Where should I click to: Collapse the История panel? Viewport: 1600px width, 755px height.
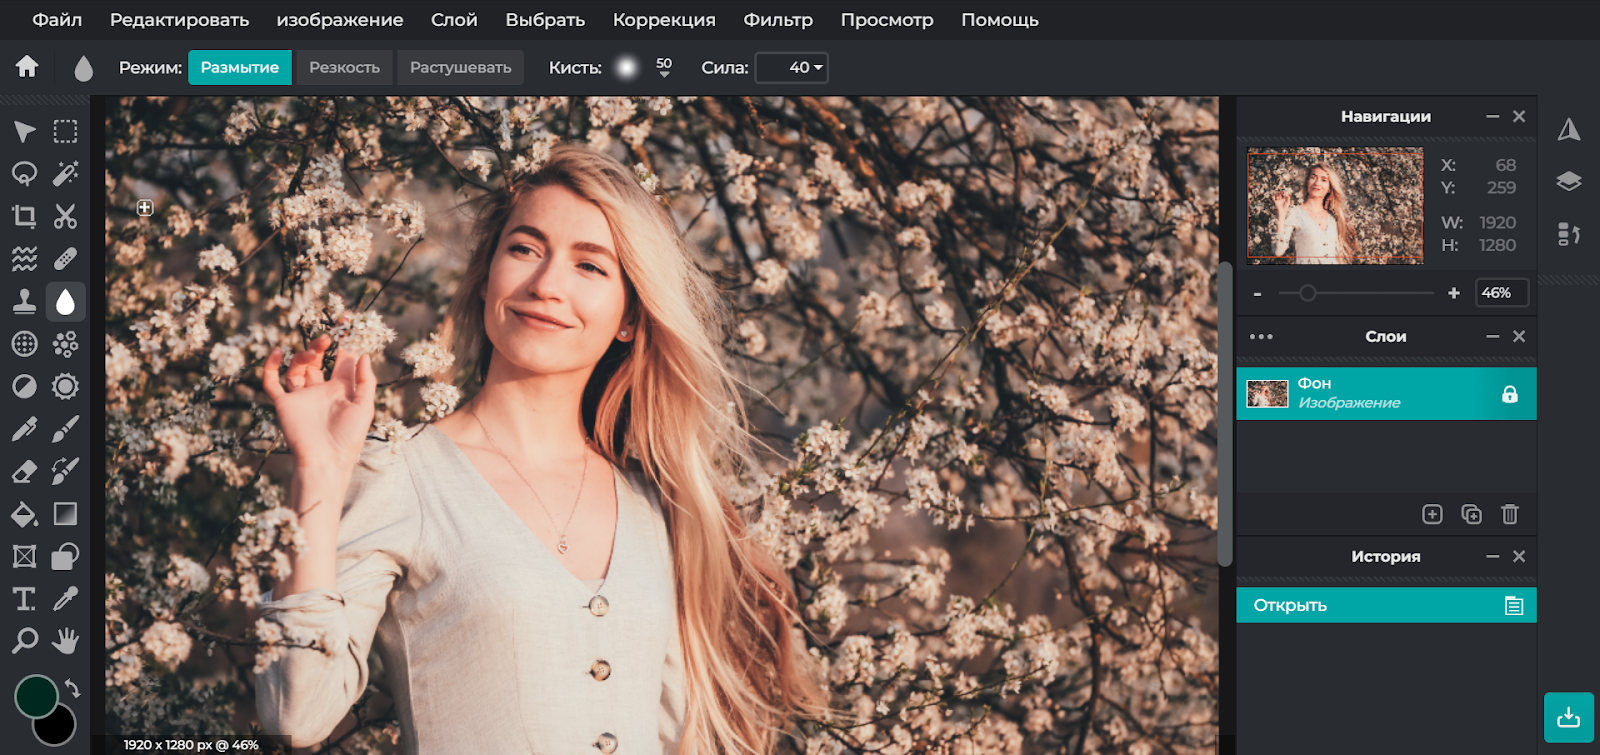pos(1492,557)
